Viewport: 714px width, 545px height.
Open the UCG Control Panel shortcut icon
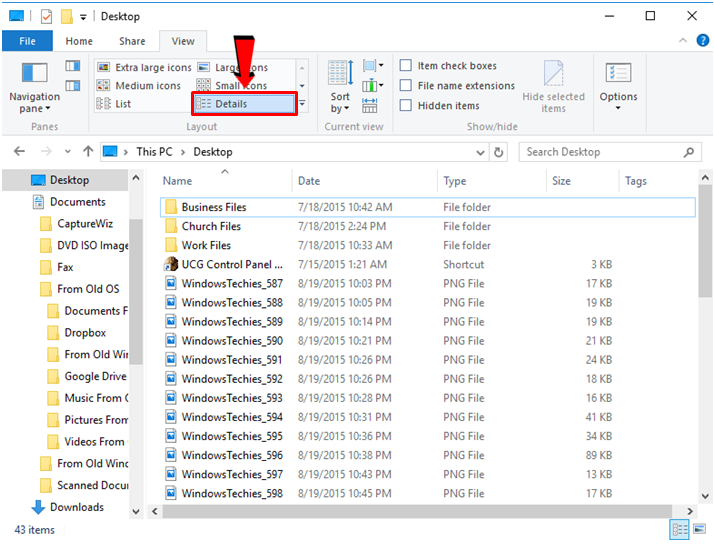[x=171, y=264]
